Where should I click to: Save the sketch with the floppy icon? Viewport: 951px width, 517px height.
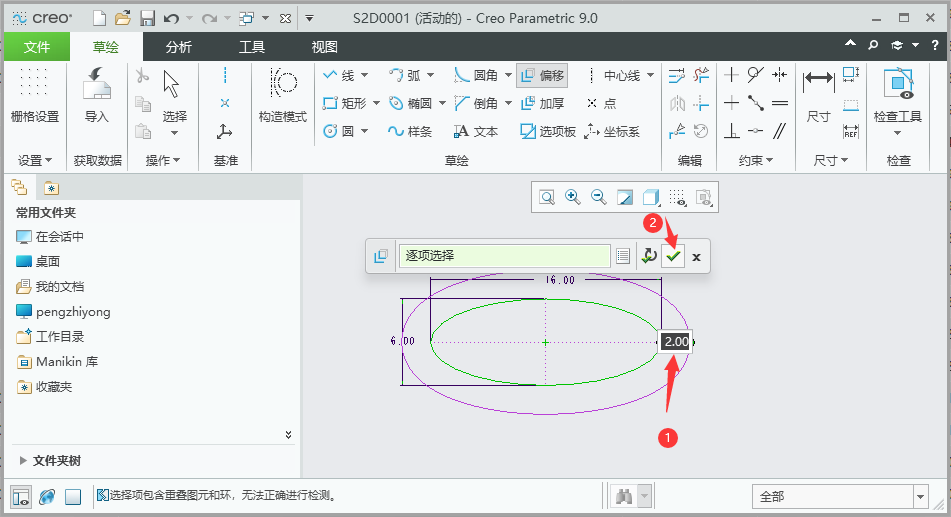point(147,18)
